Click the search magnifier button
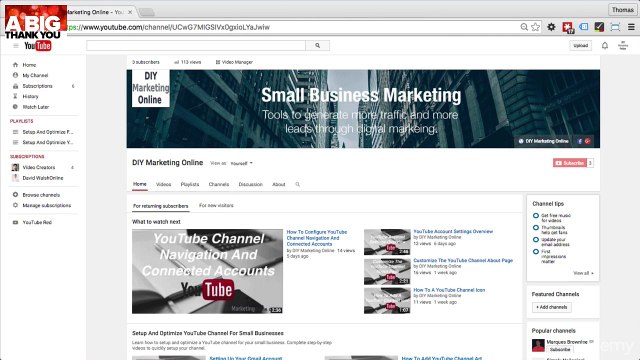This screenshot has height=360, width=640. click(x=318, y=46)
